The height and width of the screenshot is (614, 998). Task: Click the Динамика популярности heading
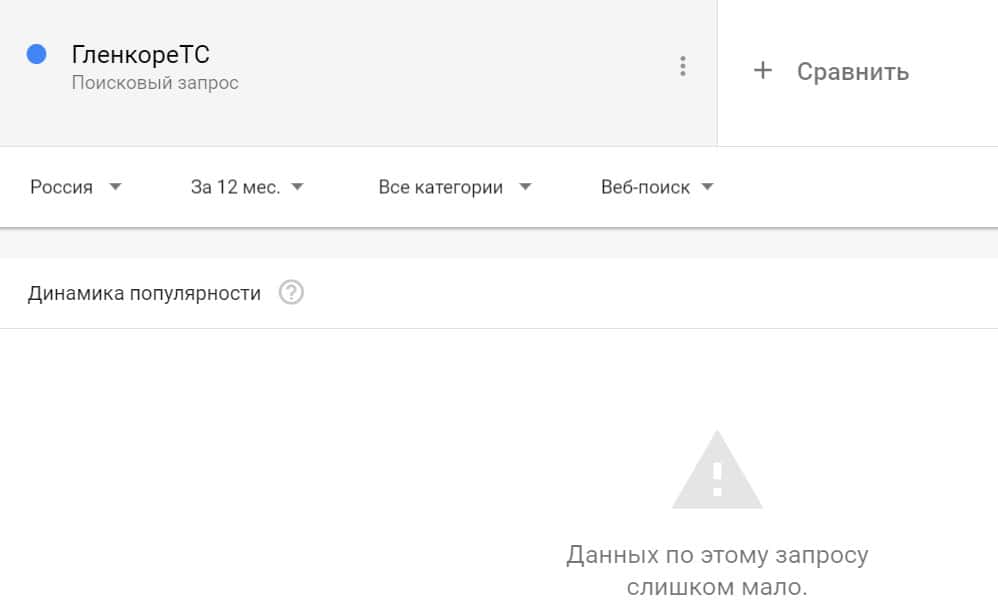click(145, 293)
